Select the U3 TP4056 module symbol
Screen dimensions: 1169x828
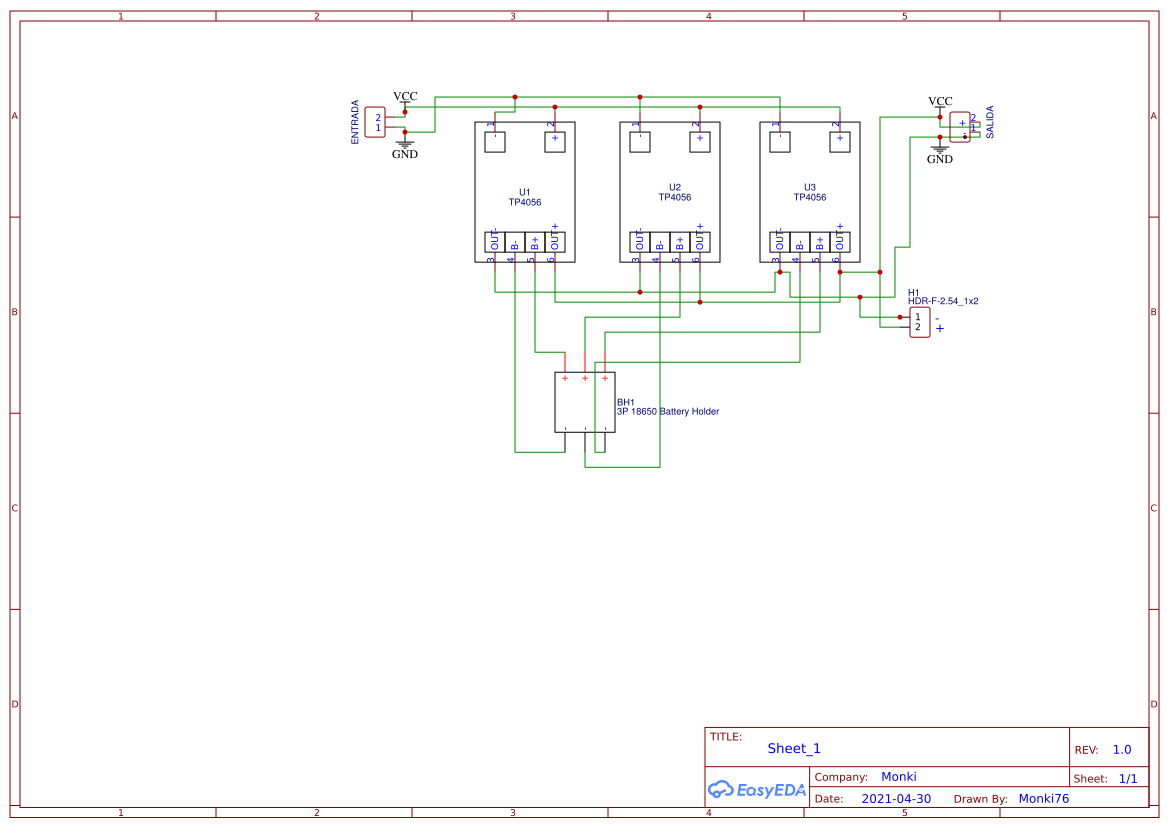808,190
